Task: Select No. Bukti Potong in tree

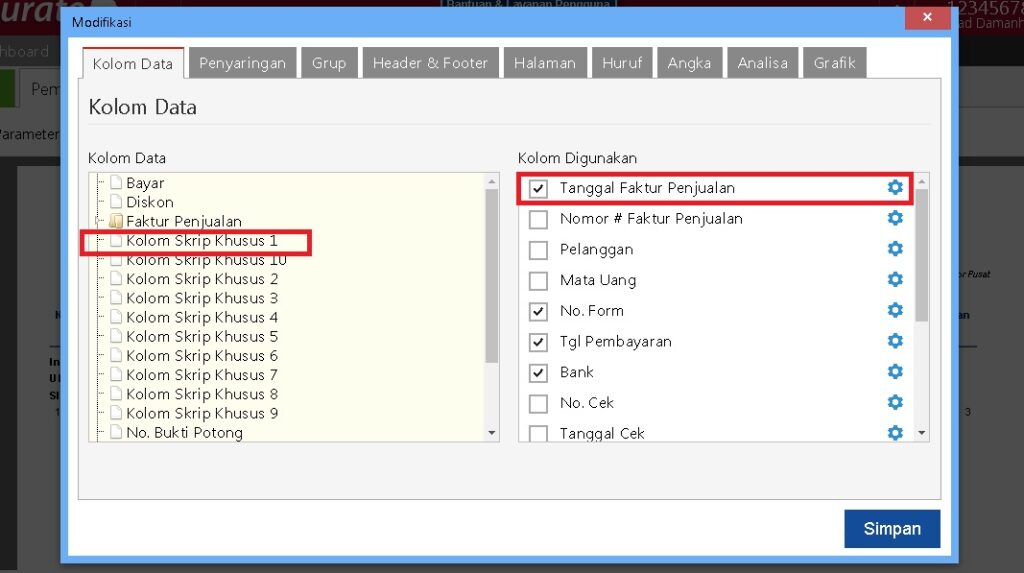Action: coord(184,432)
